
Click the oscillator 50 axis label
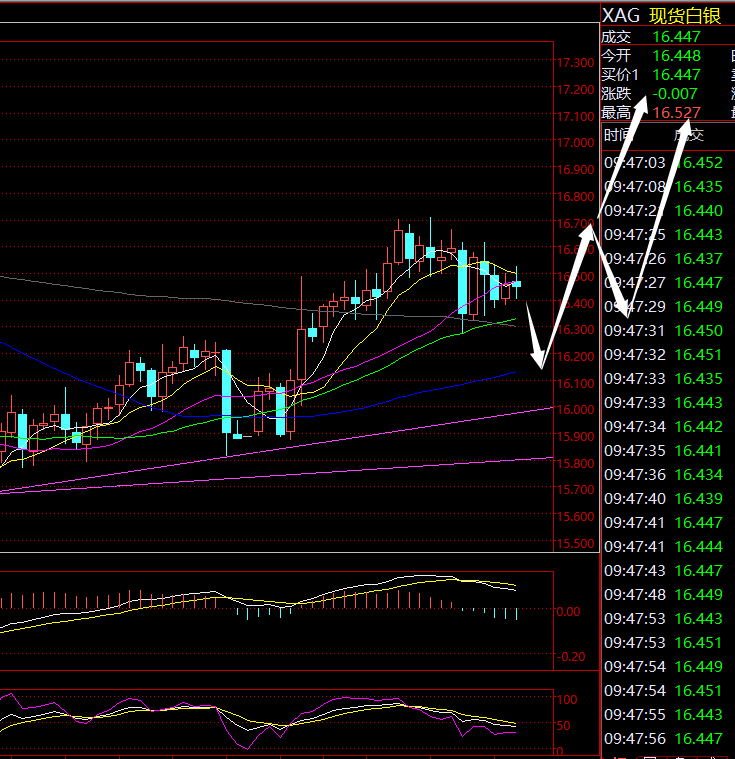(564, 726)
